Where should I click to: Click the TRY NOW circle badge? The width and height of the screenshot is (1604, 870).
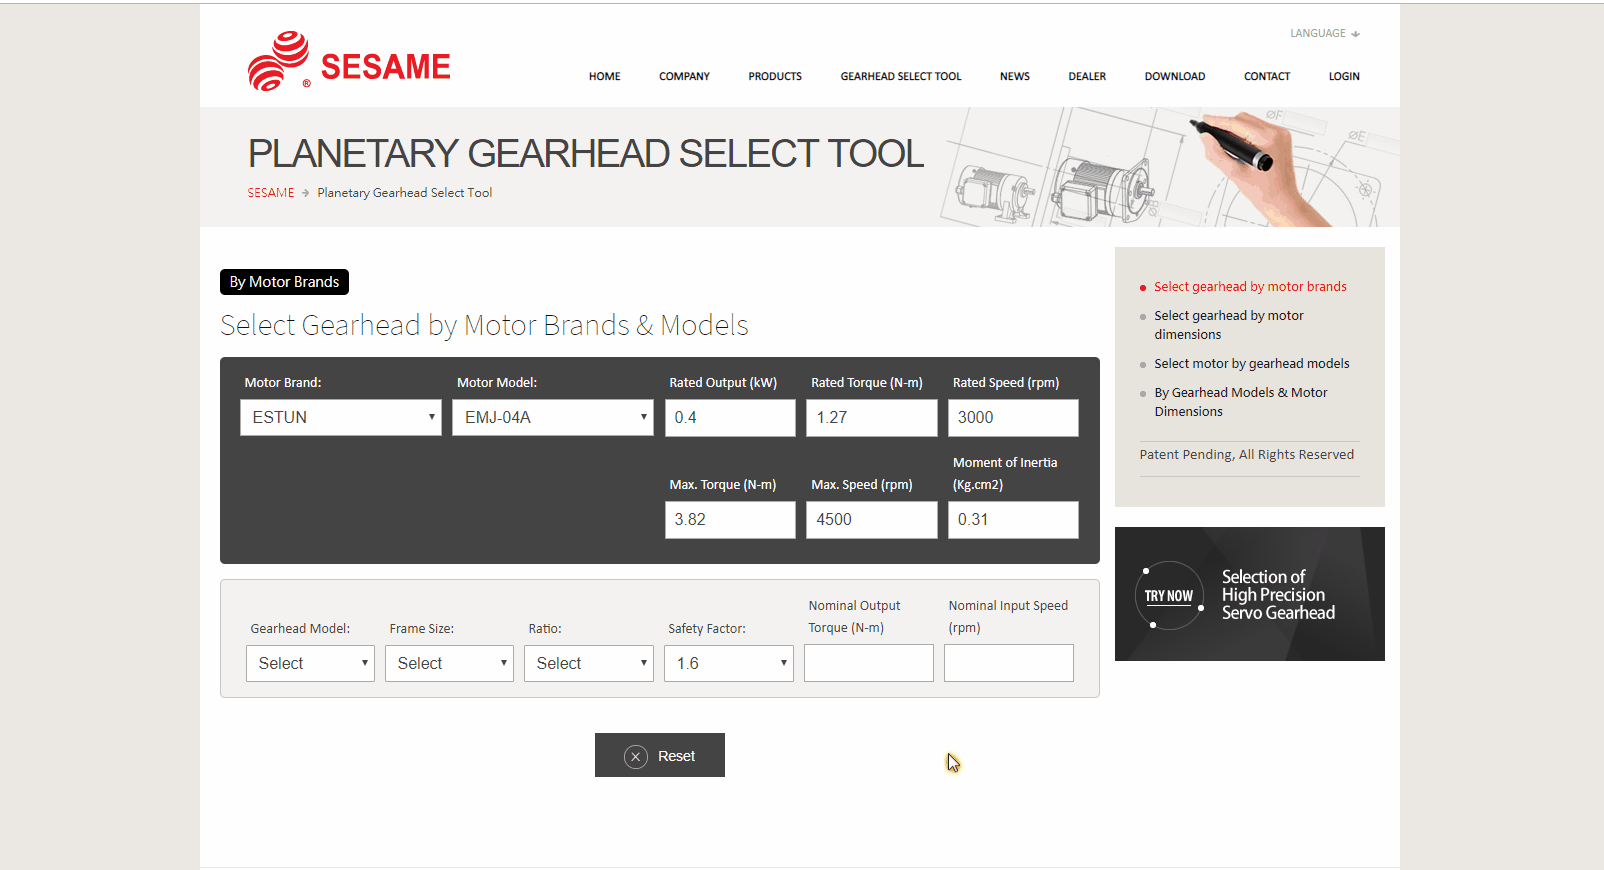[1169, 596]
